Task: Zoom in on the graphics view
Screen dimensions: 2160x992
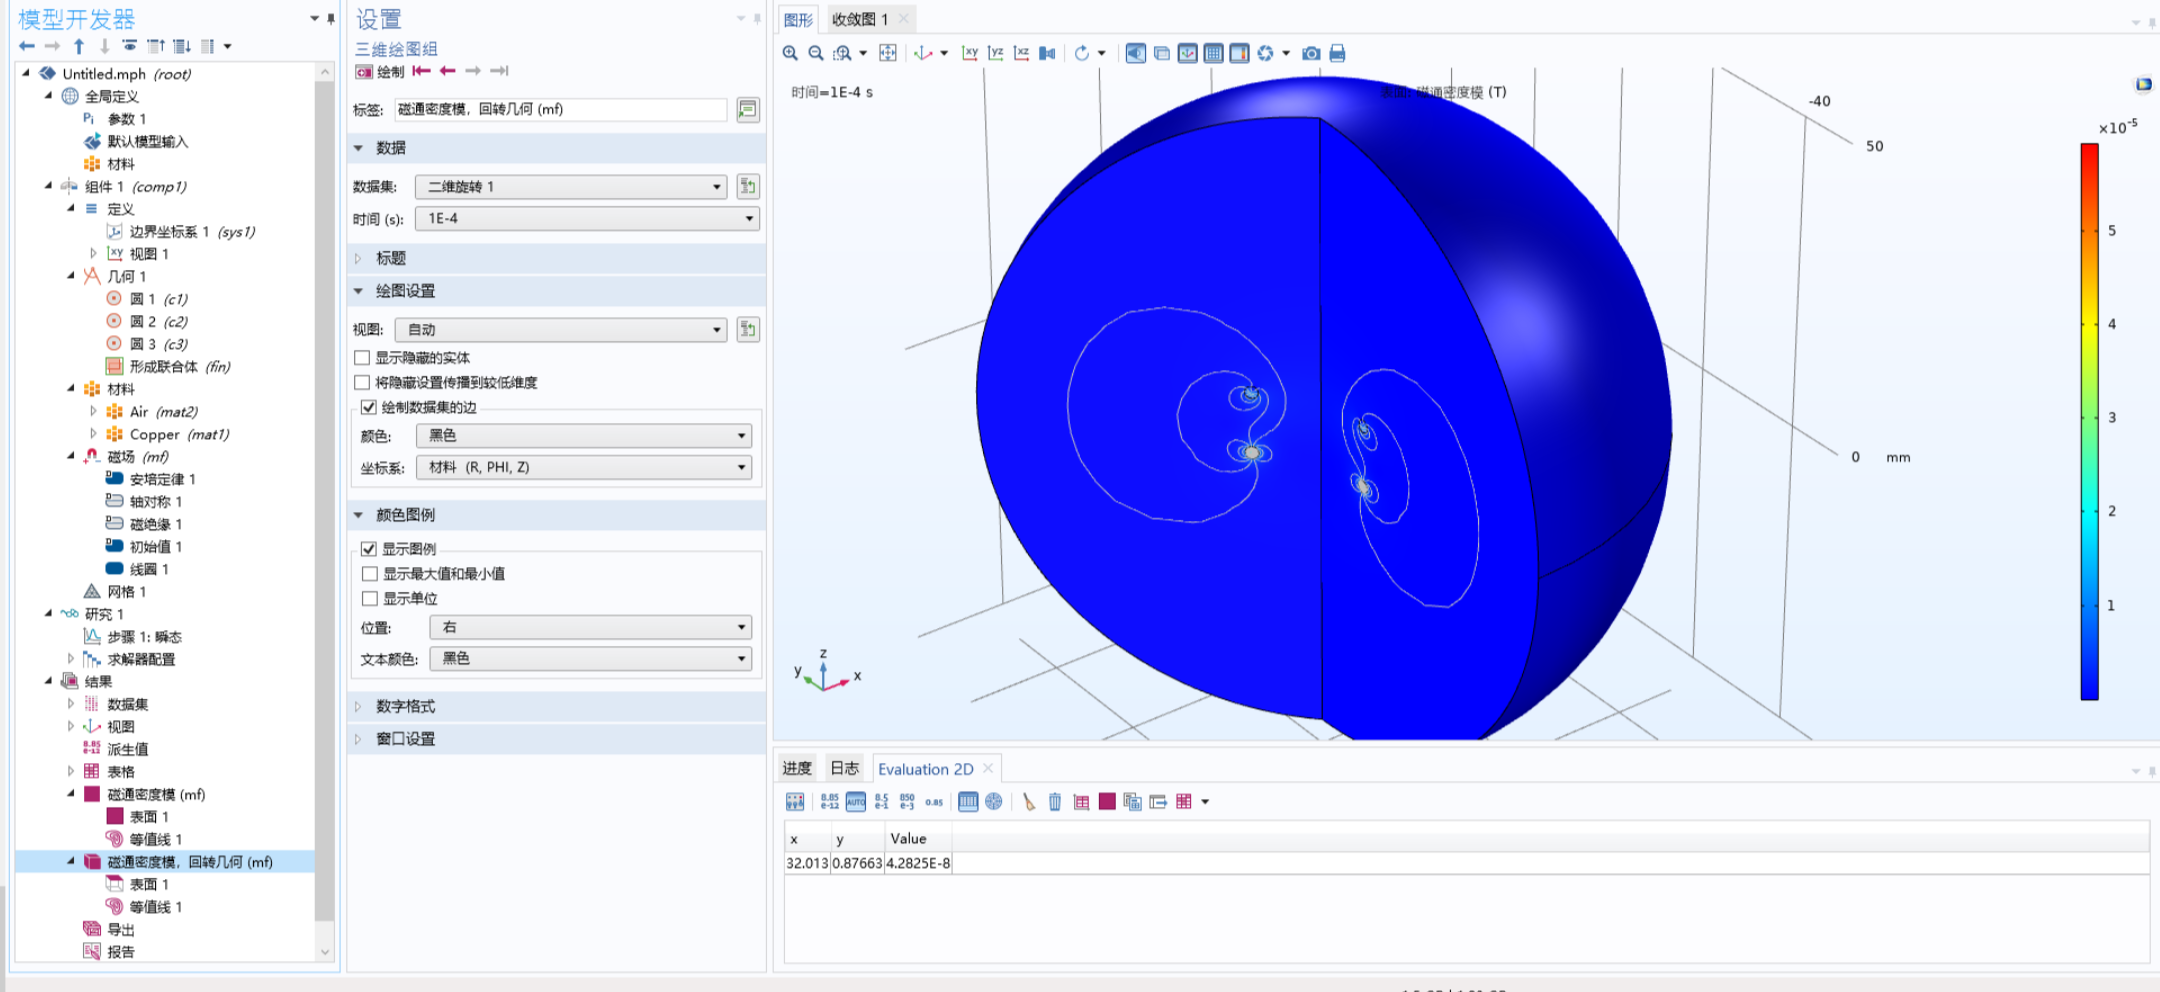Action: point(790,53)
